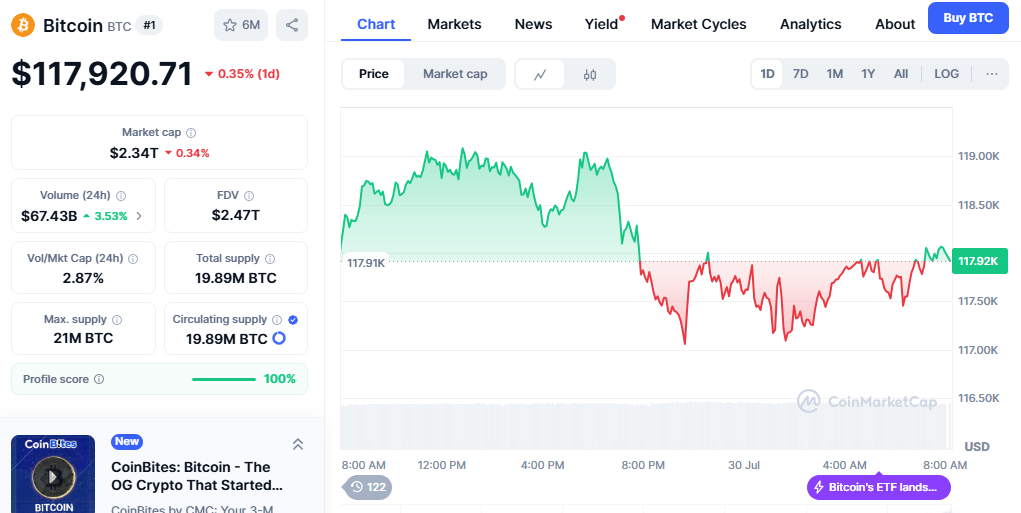Open the Analytics tab
The image size is (1021, 513).
click(x=811, y=24)
